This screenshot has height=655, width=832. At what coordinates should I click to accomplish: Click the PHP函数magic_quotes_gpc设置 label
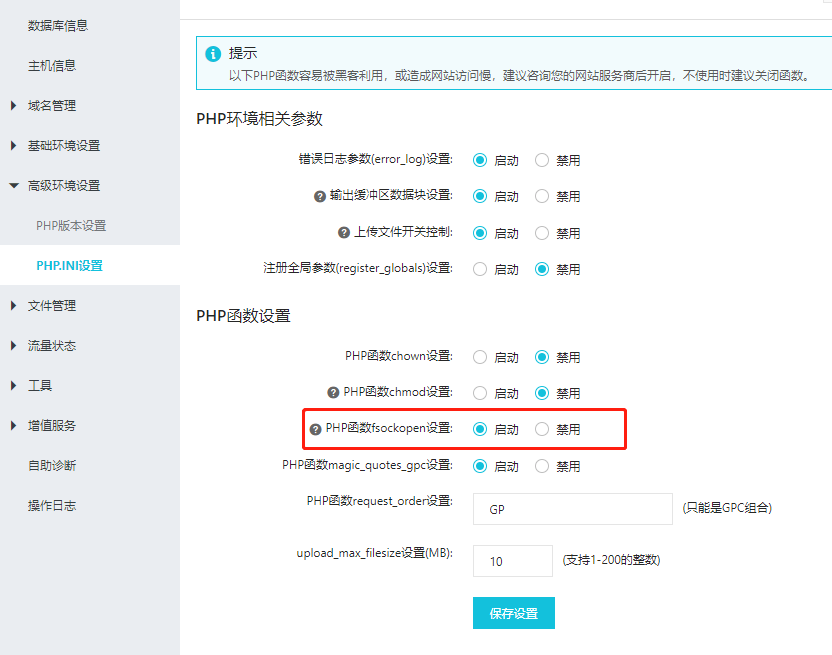(x=367, y=465)
